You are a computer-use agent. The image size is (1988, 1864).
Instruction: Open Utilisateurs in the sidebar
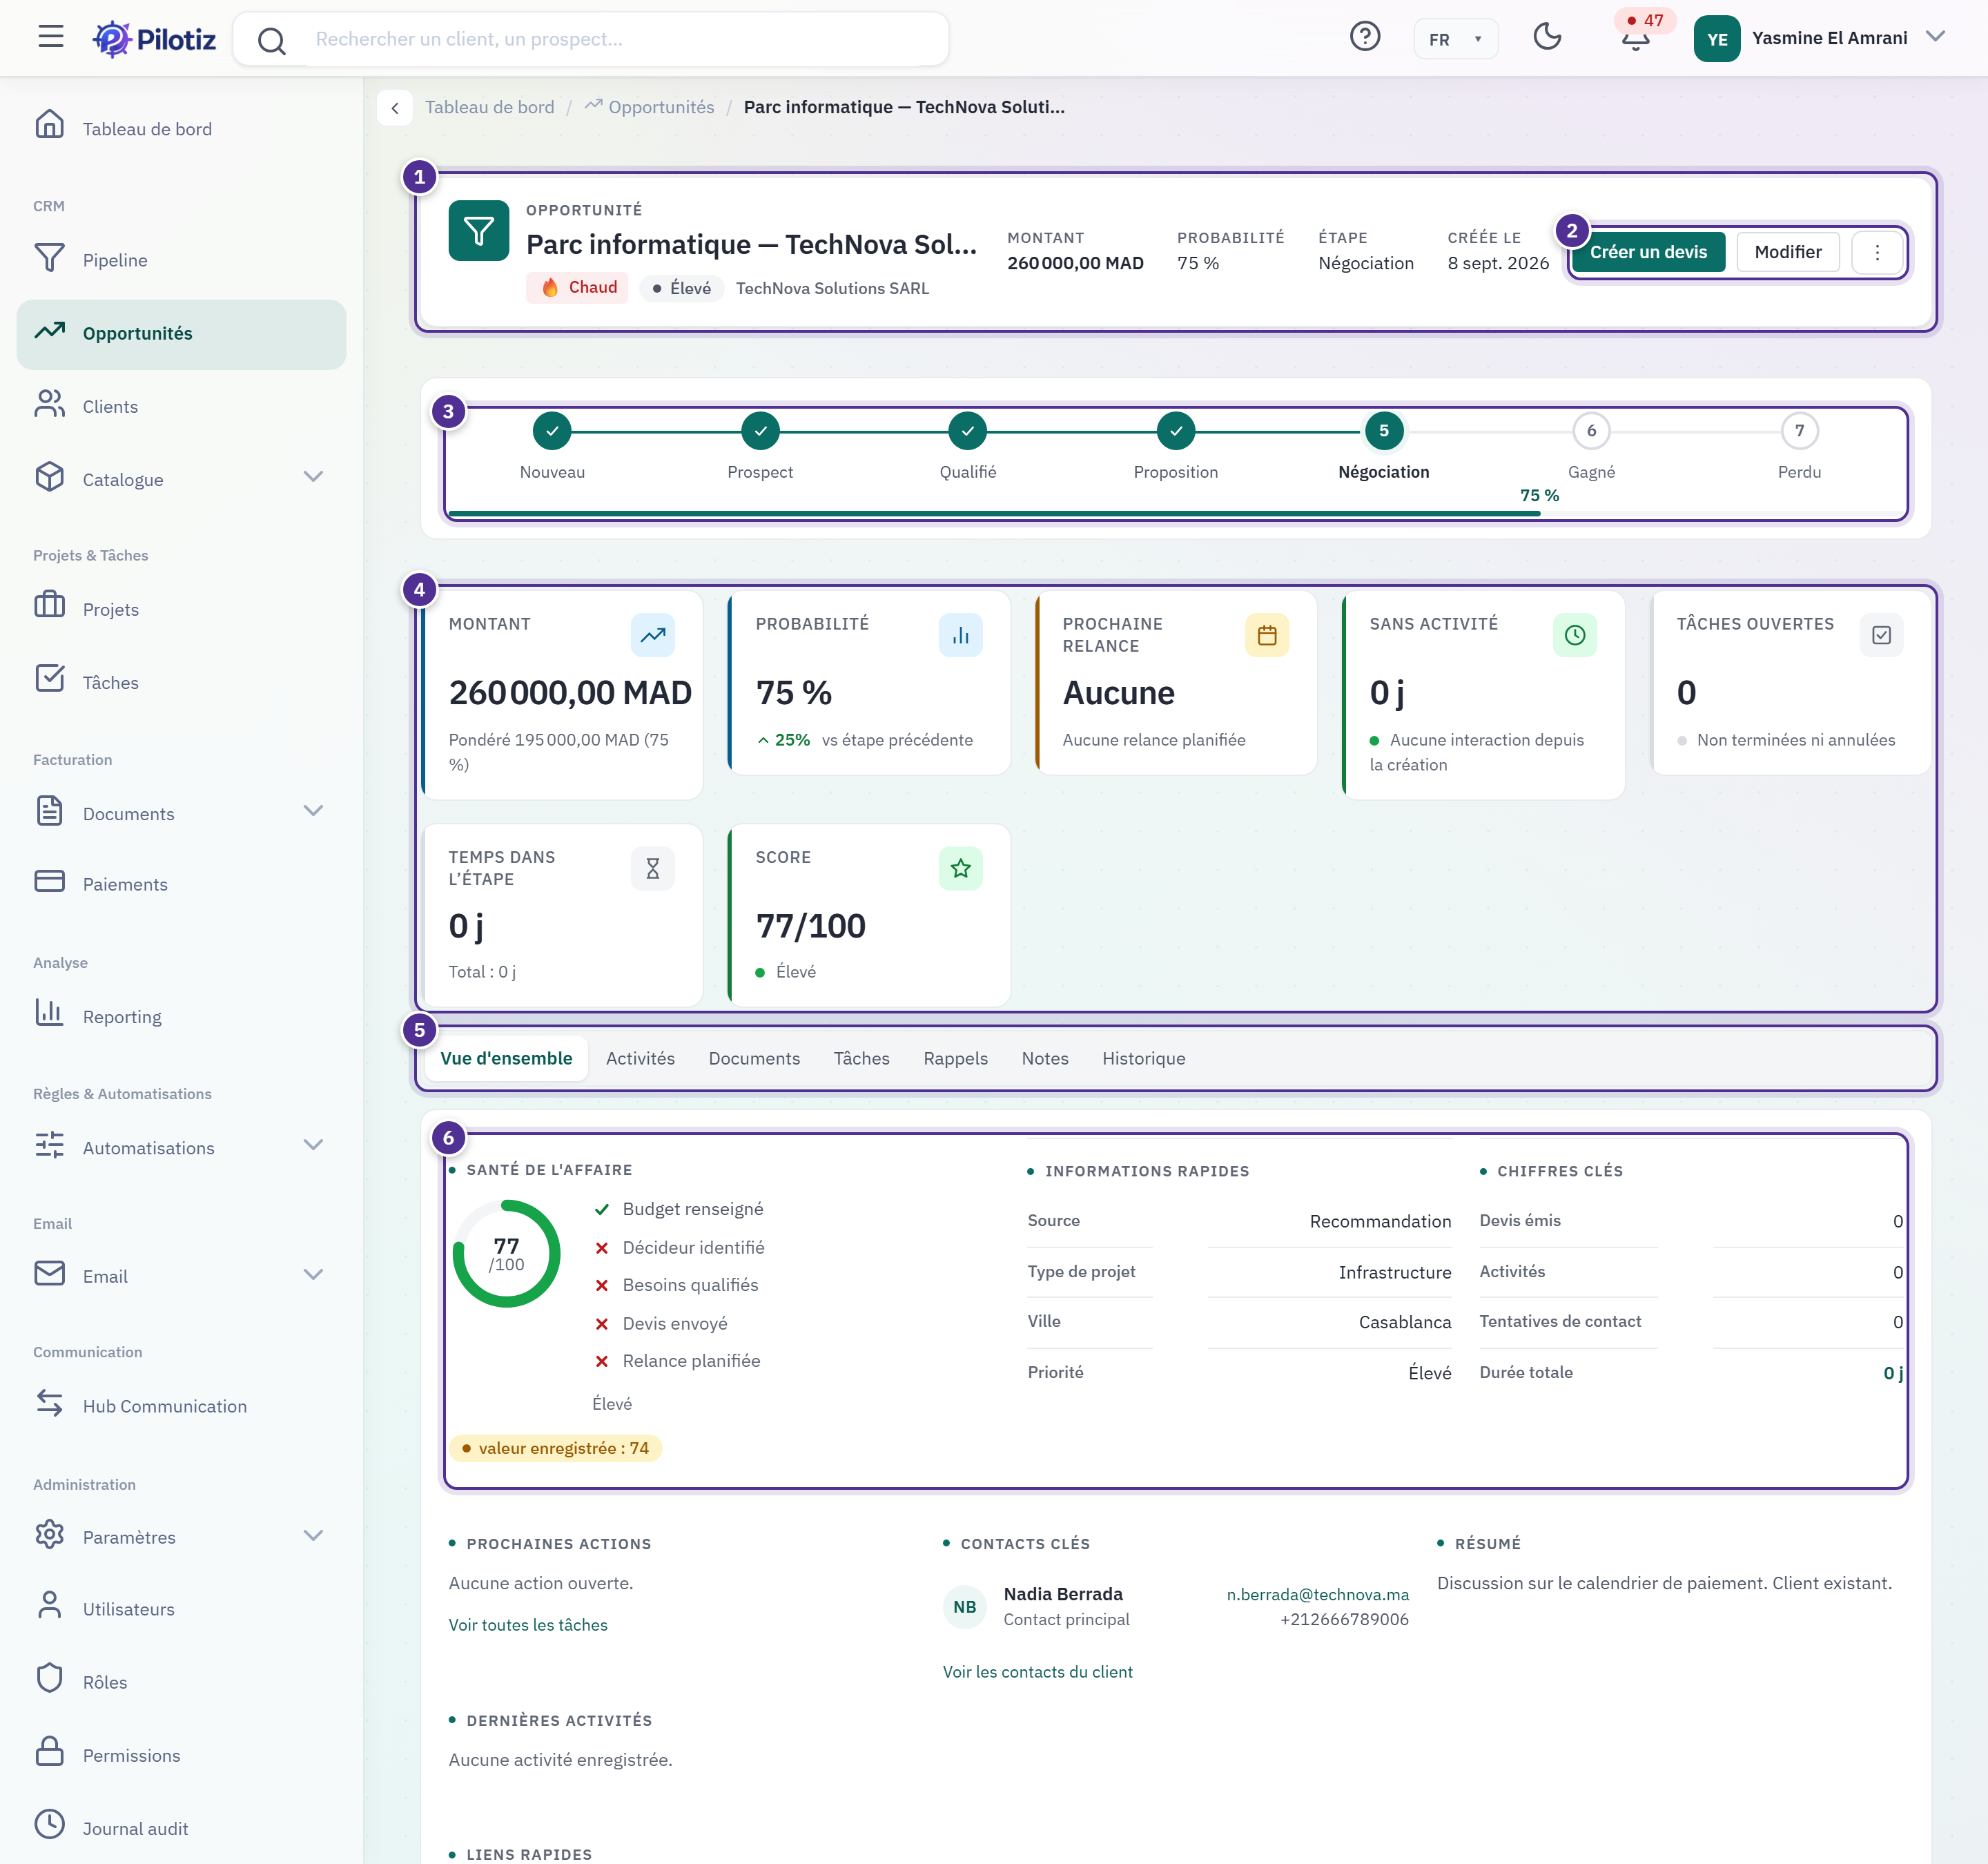181,1608
